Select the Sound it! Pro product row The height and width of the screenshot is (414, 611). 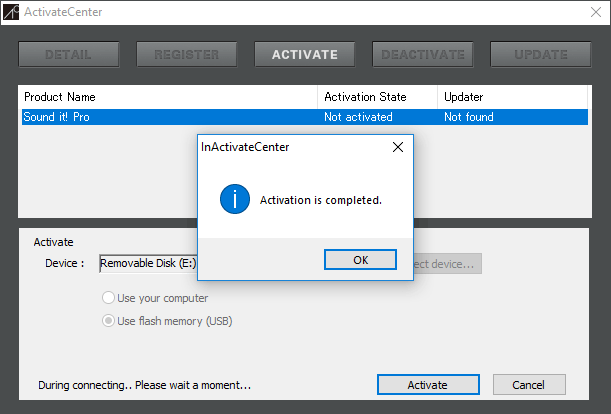coord(305,117)
